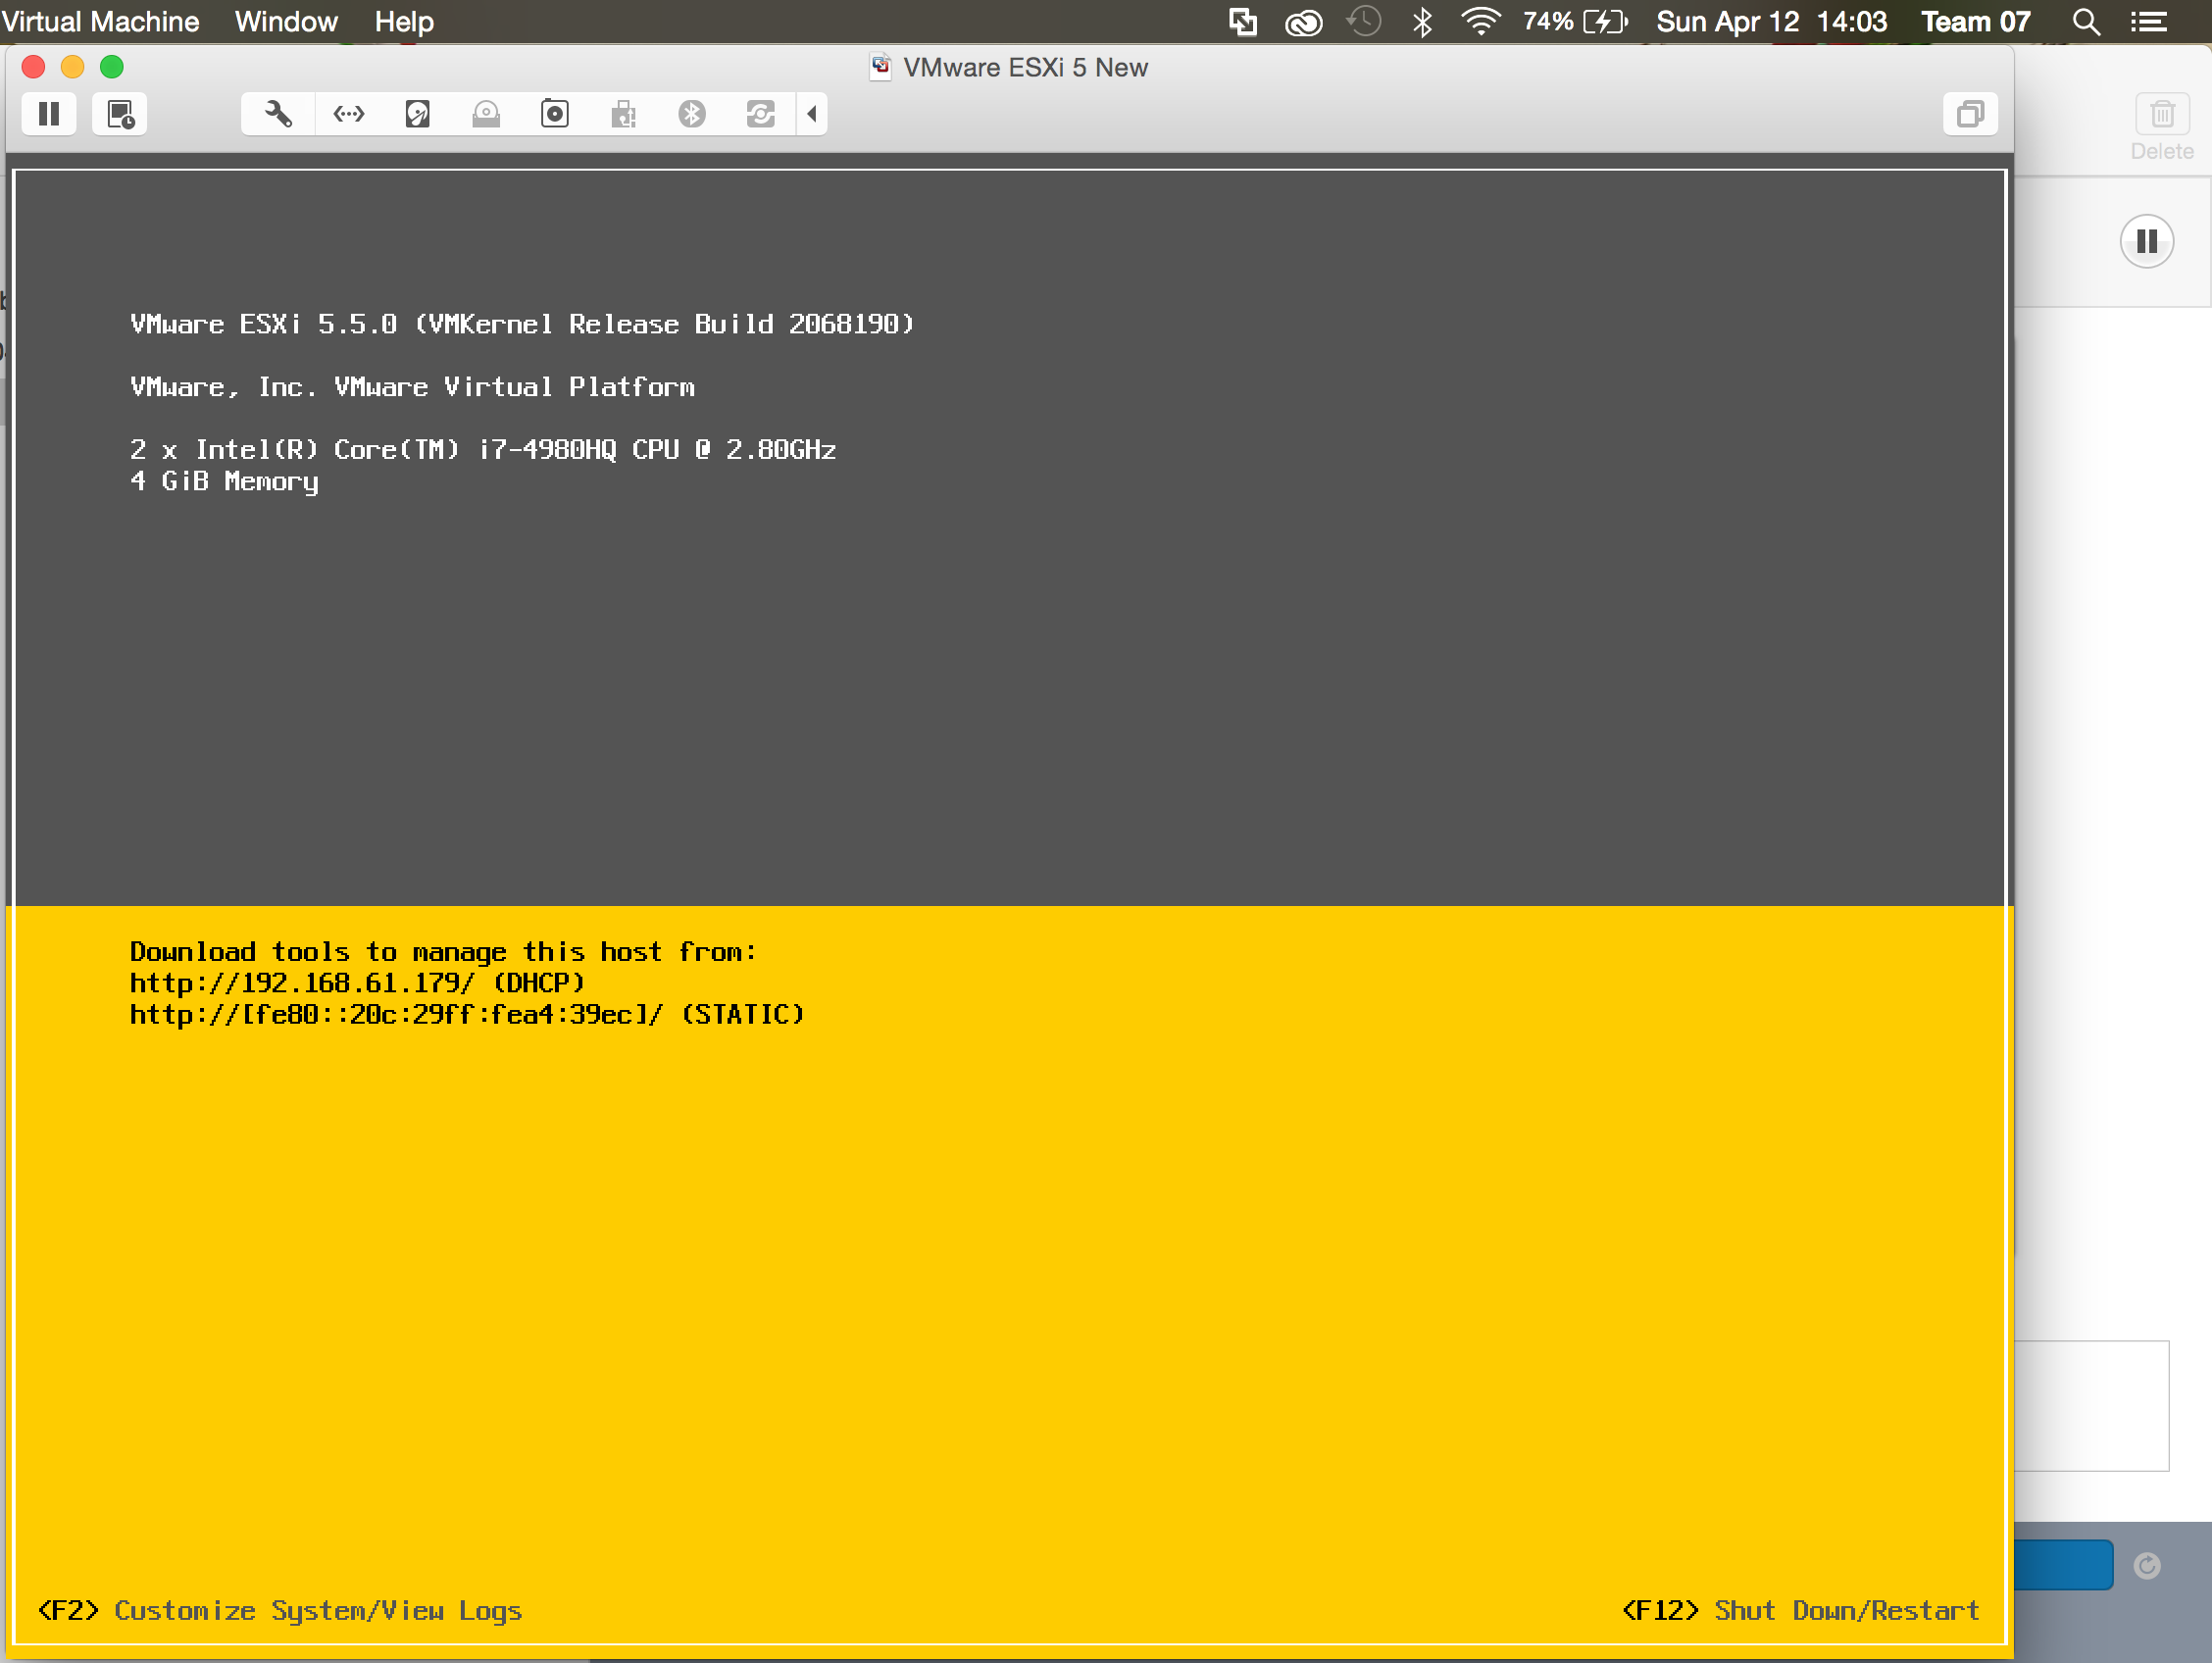
Task: Click the hard disk device icon
Action: pyautogui.click(x=418, y=114)
